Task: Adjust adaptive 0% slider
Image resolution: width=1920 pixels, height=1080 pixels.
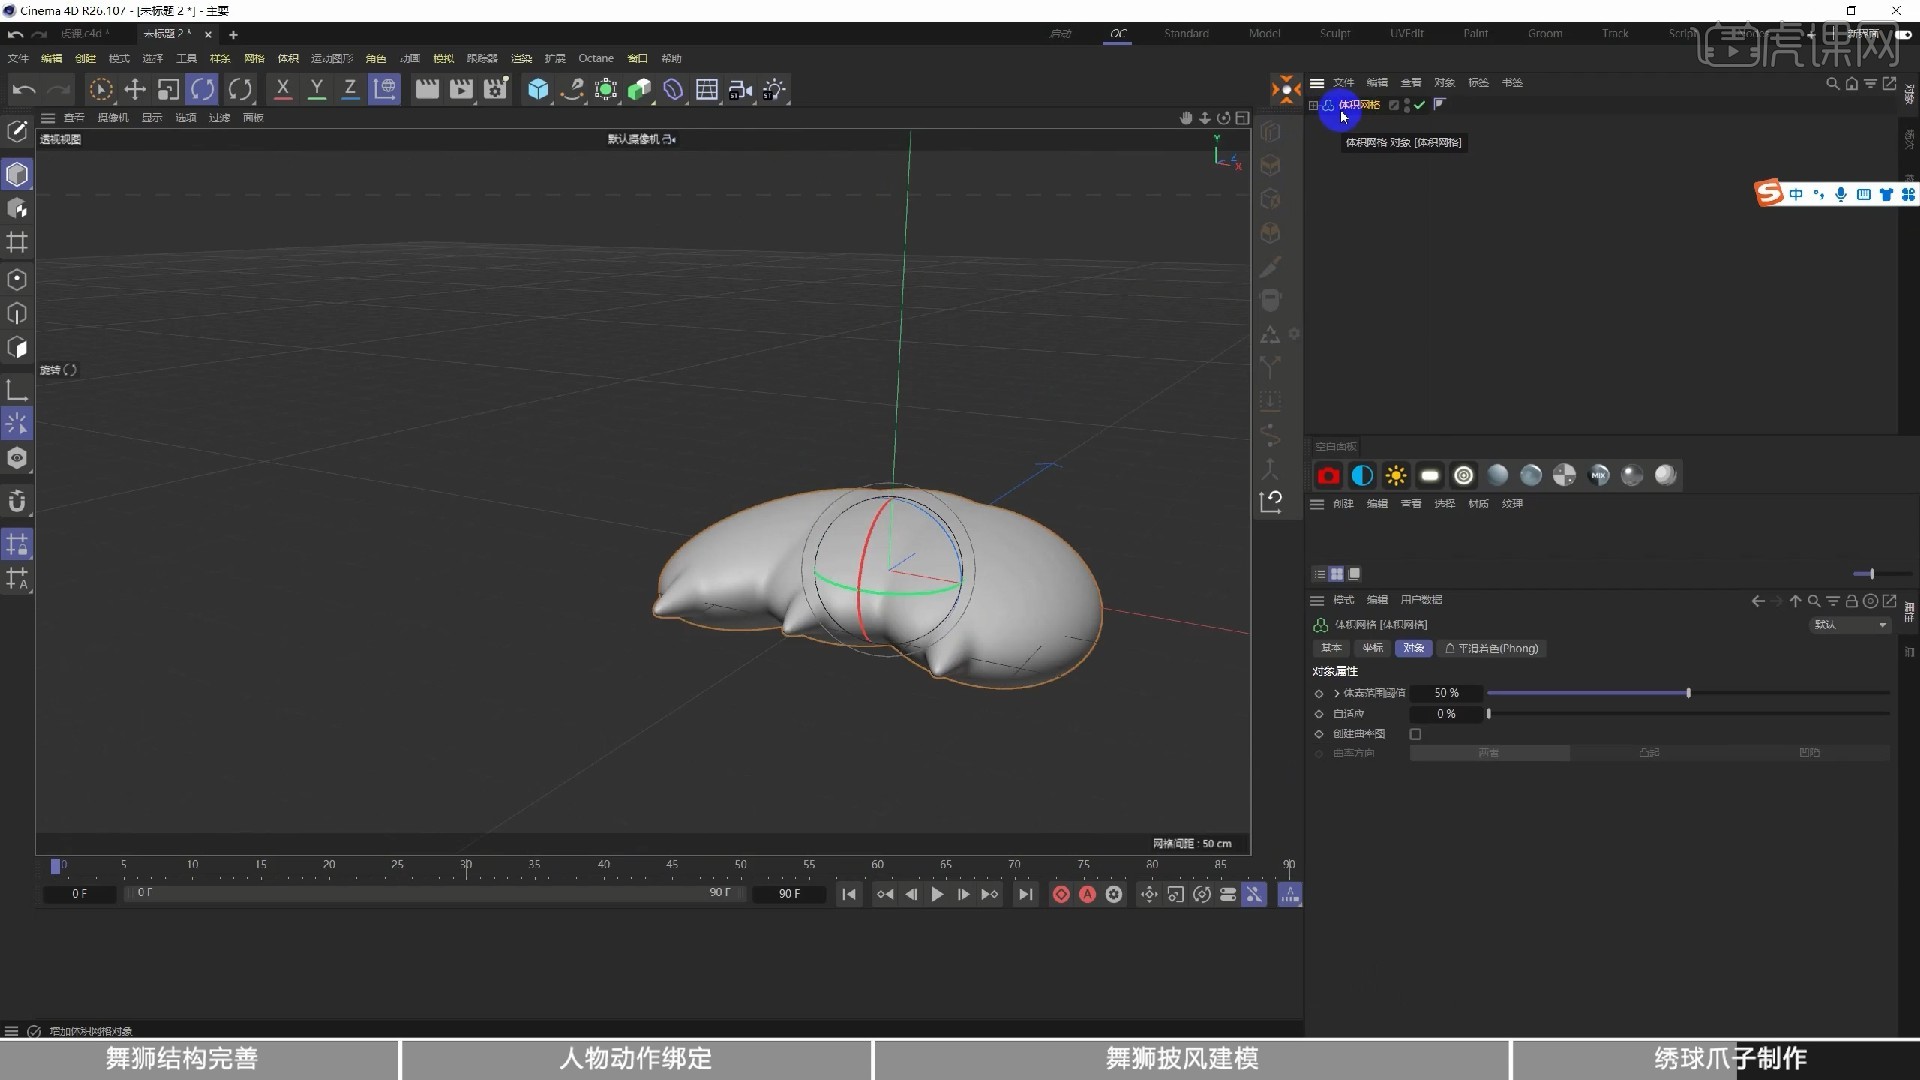Action: pos(1688,714)
